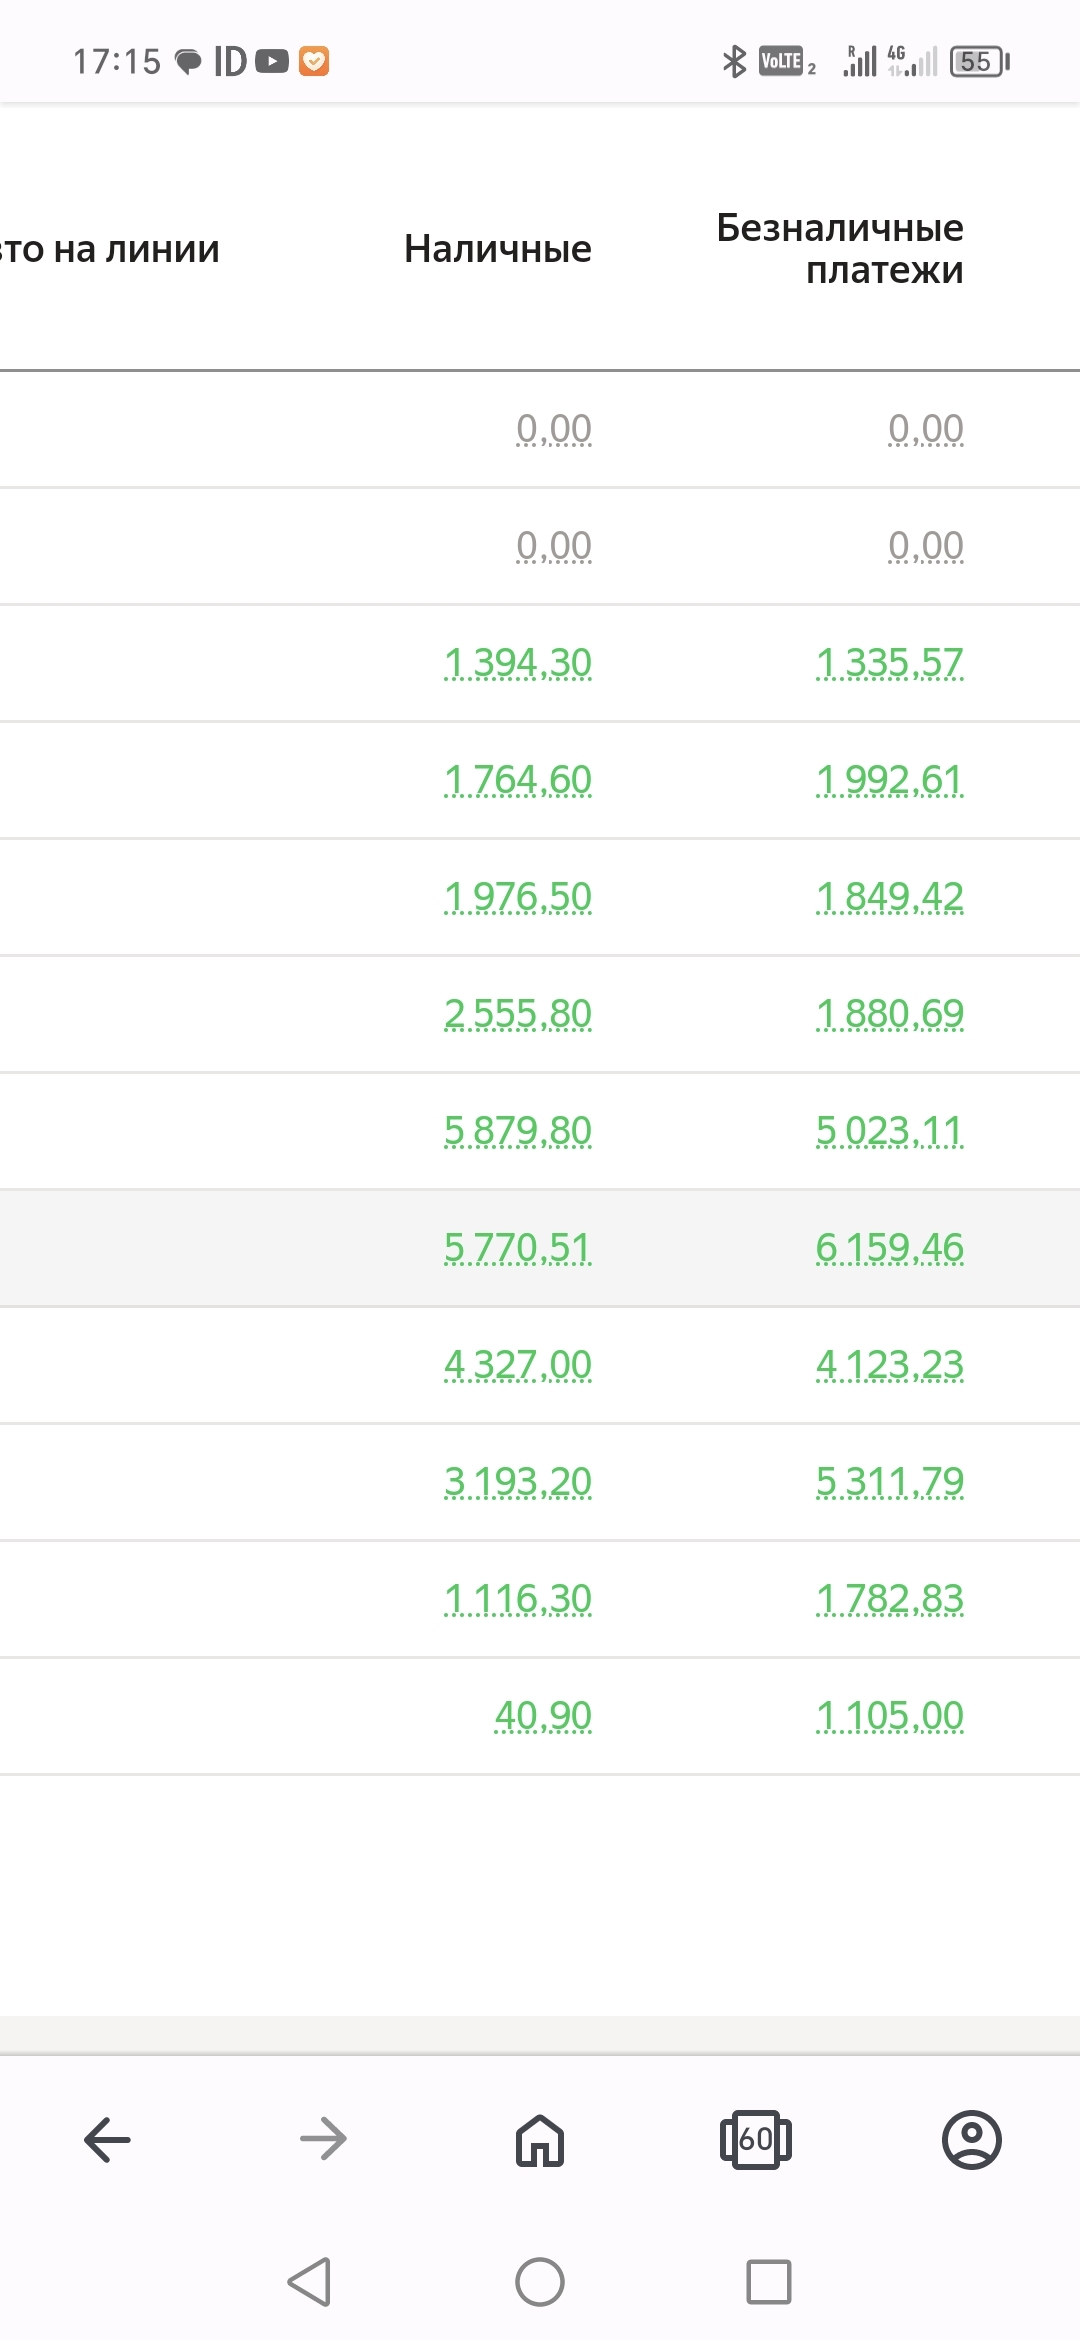Open the account profile icon
The height and width of the screenshot is (2340, 1080).
[972, 2140]
